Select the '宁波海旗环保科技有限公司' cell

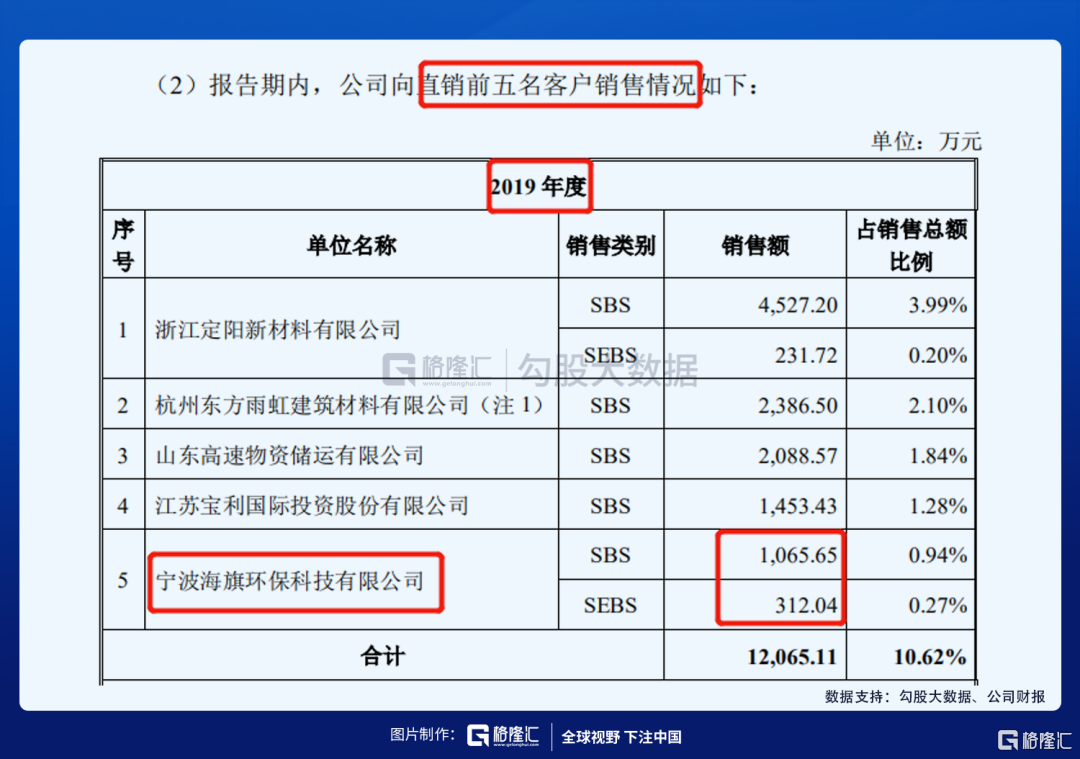351,579
